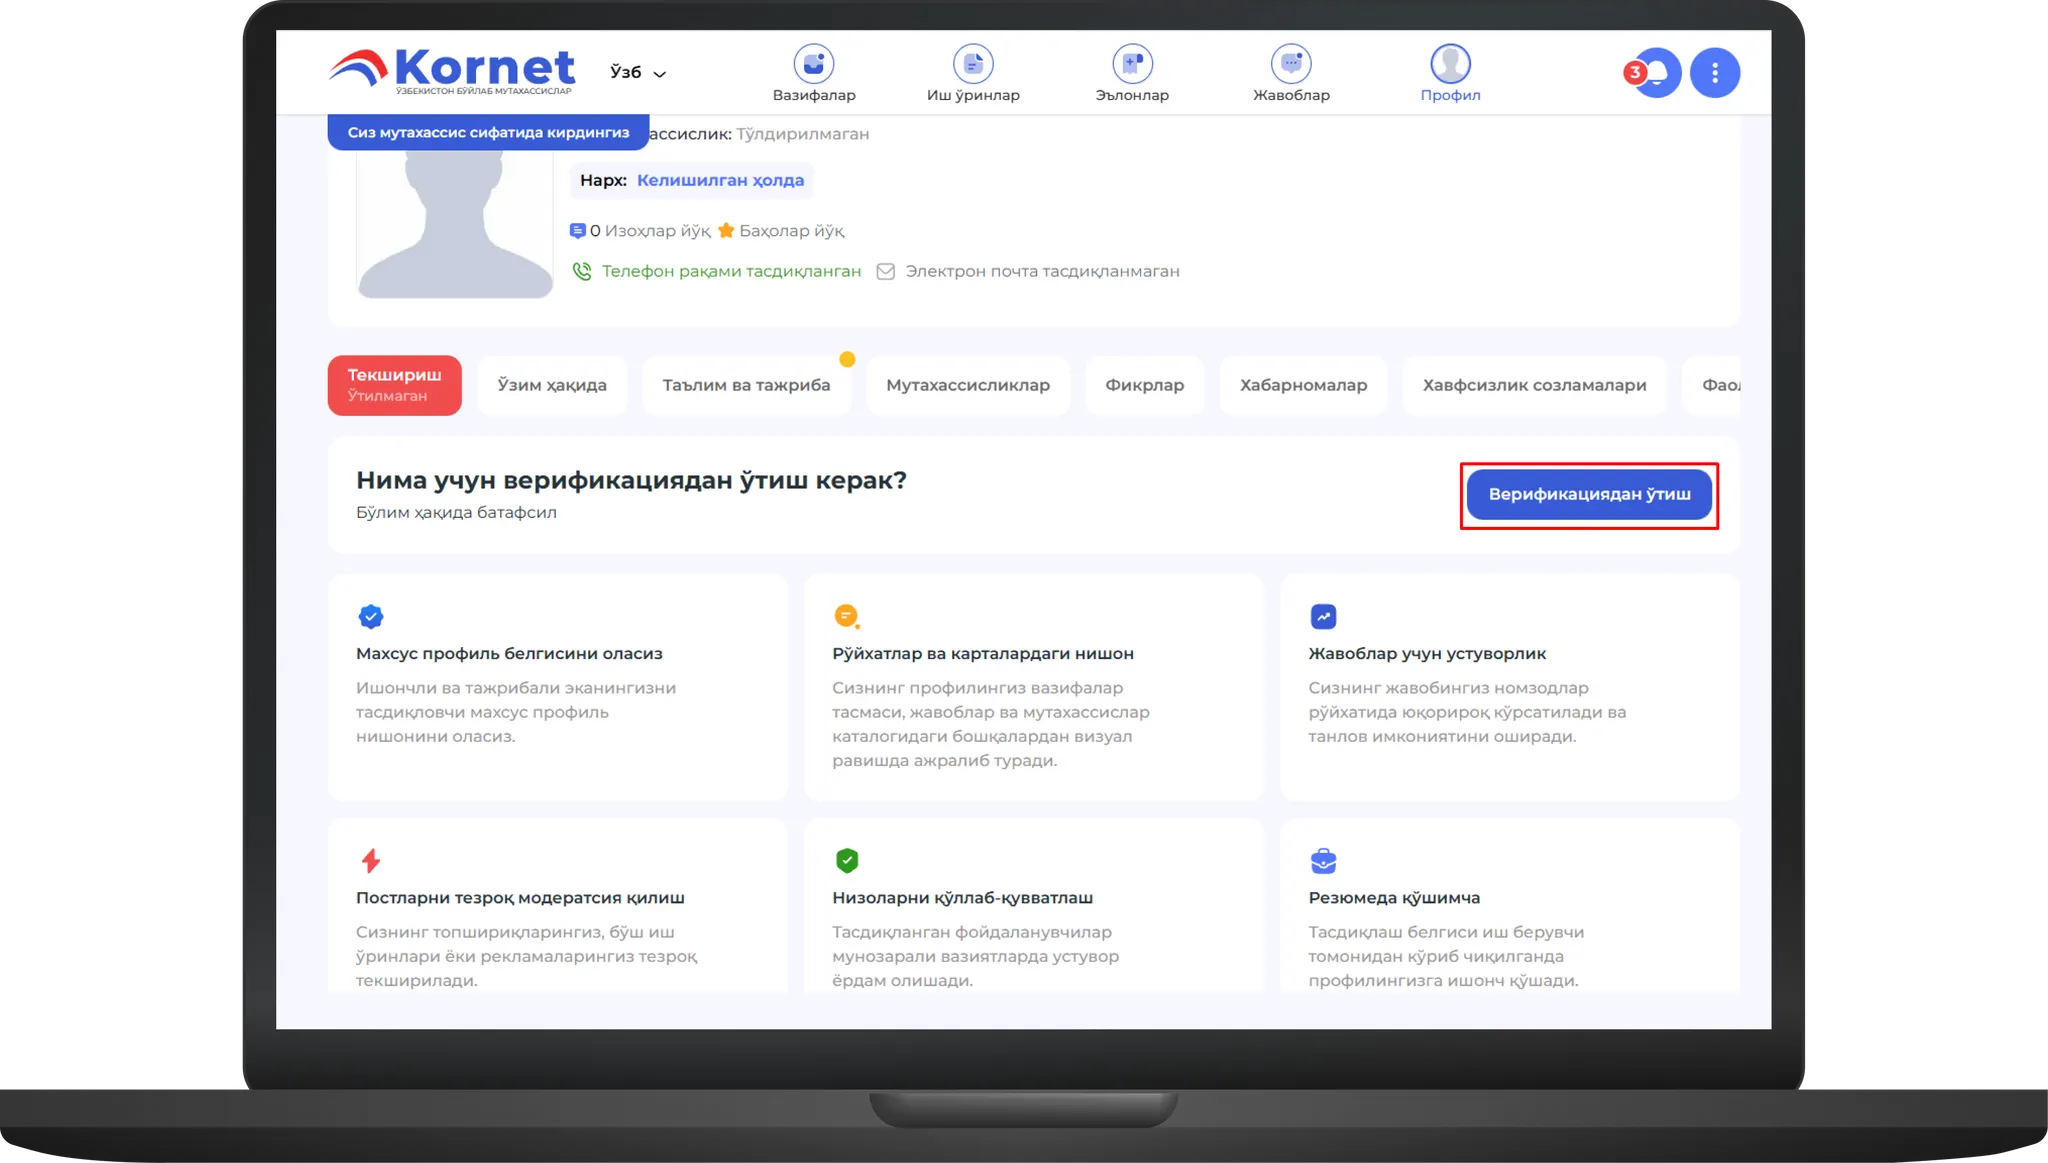Open notifications bell with badge 3
The height and width of the screenshot is (1163, 2048).
tap(1656, 73)
